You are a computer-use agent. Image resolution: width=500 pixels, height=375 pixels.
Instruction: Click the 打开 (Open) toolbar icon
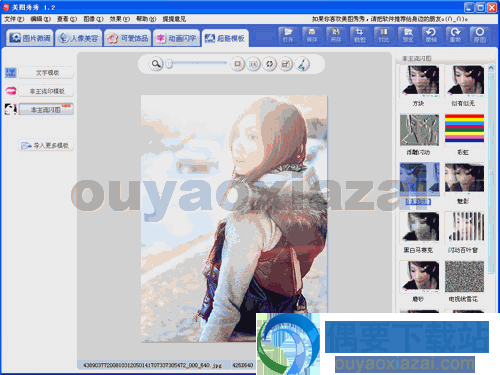(x=288, y=35)
